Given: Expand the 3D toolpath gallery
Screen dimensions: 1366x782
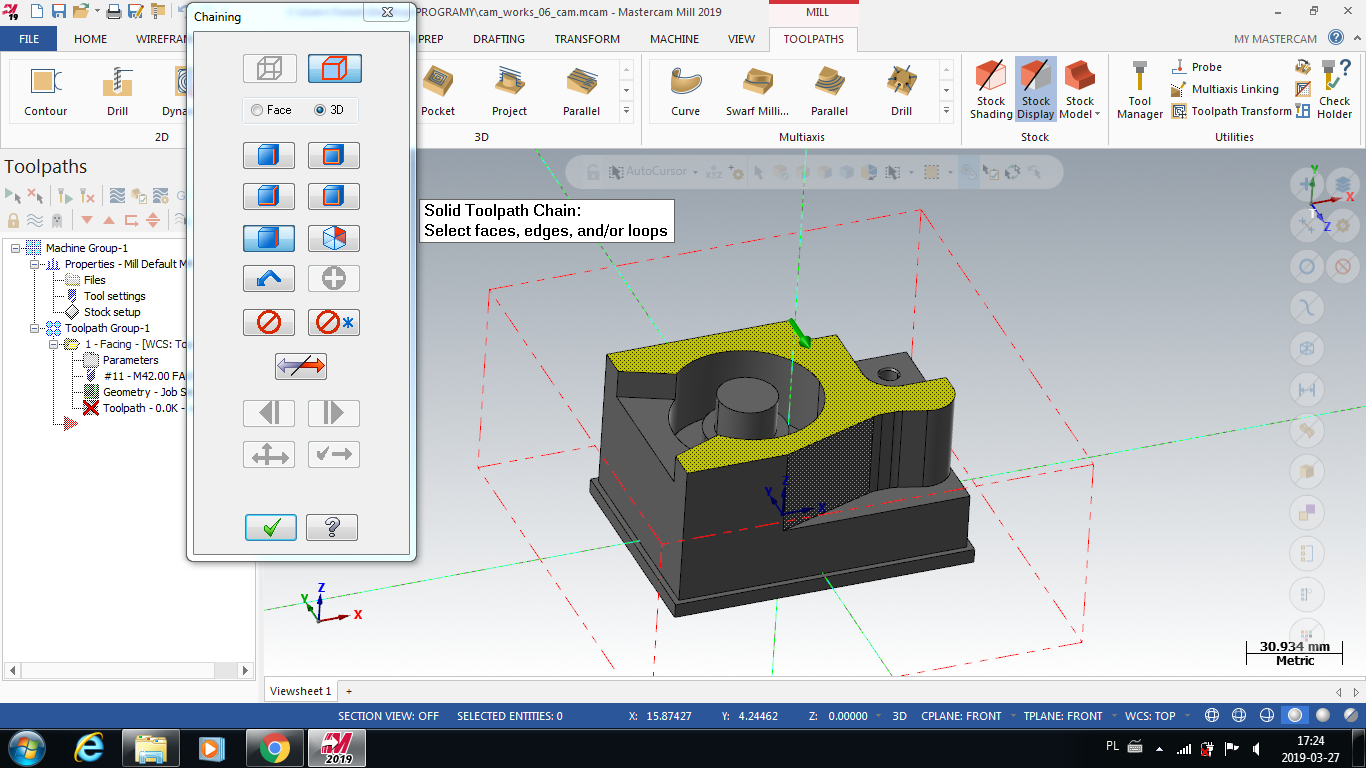Looking at the screenshot, I should (x=627, y=112).
